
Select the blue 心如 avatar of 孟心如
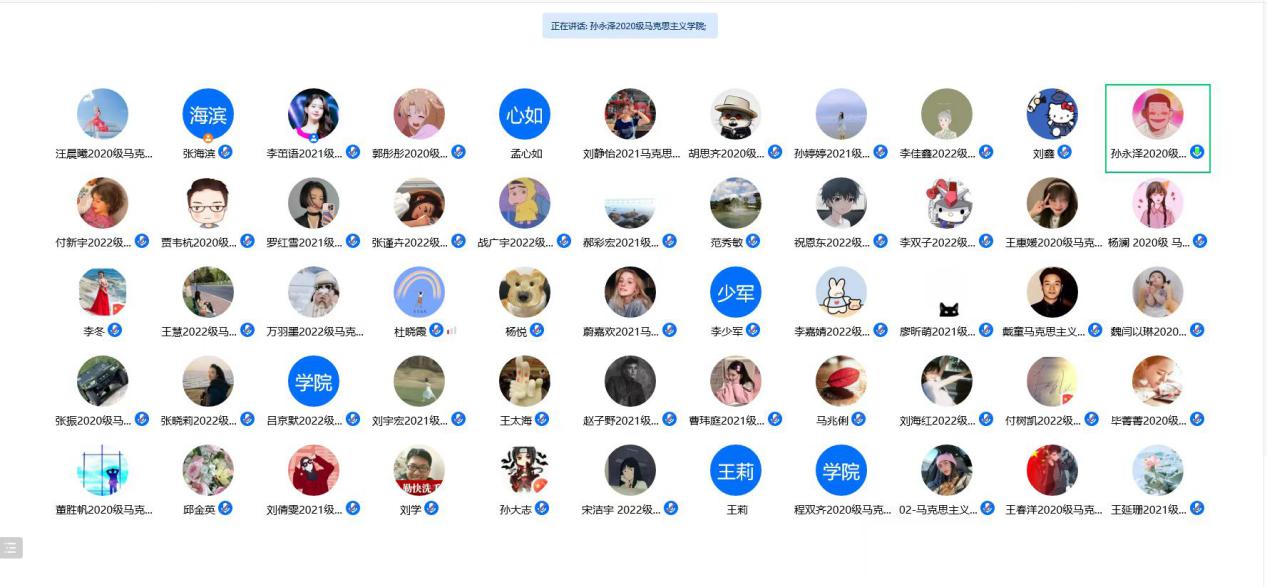tap(524, 114)
